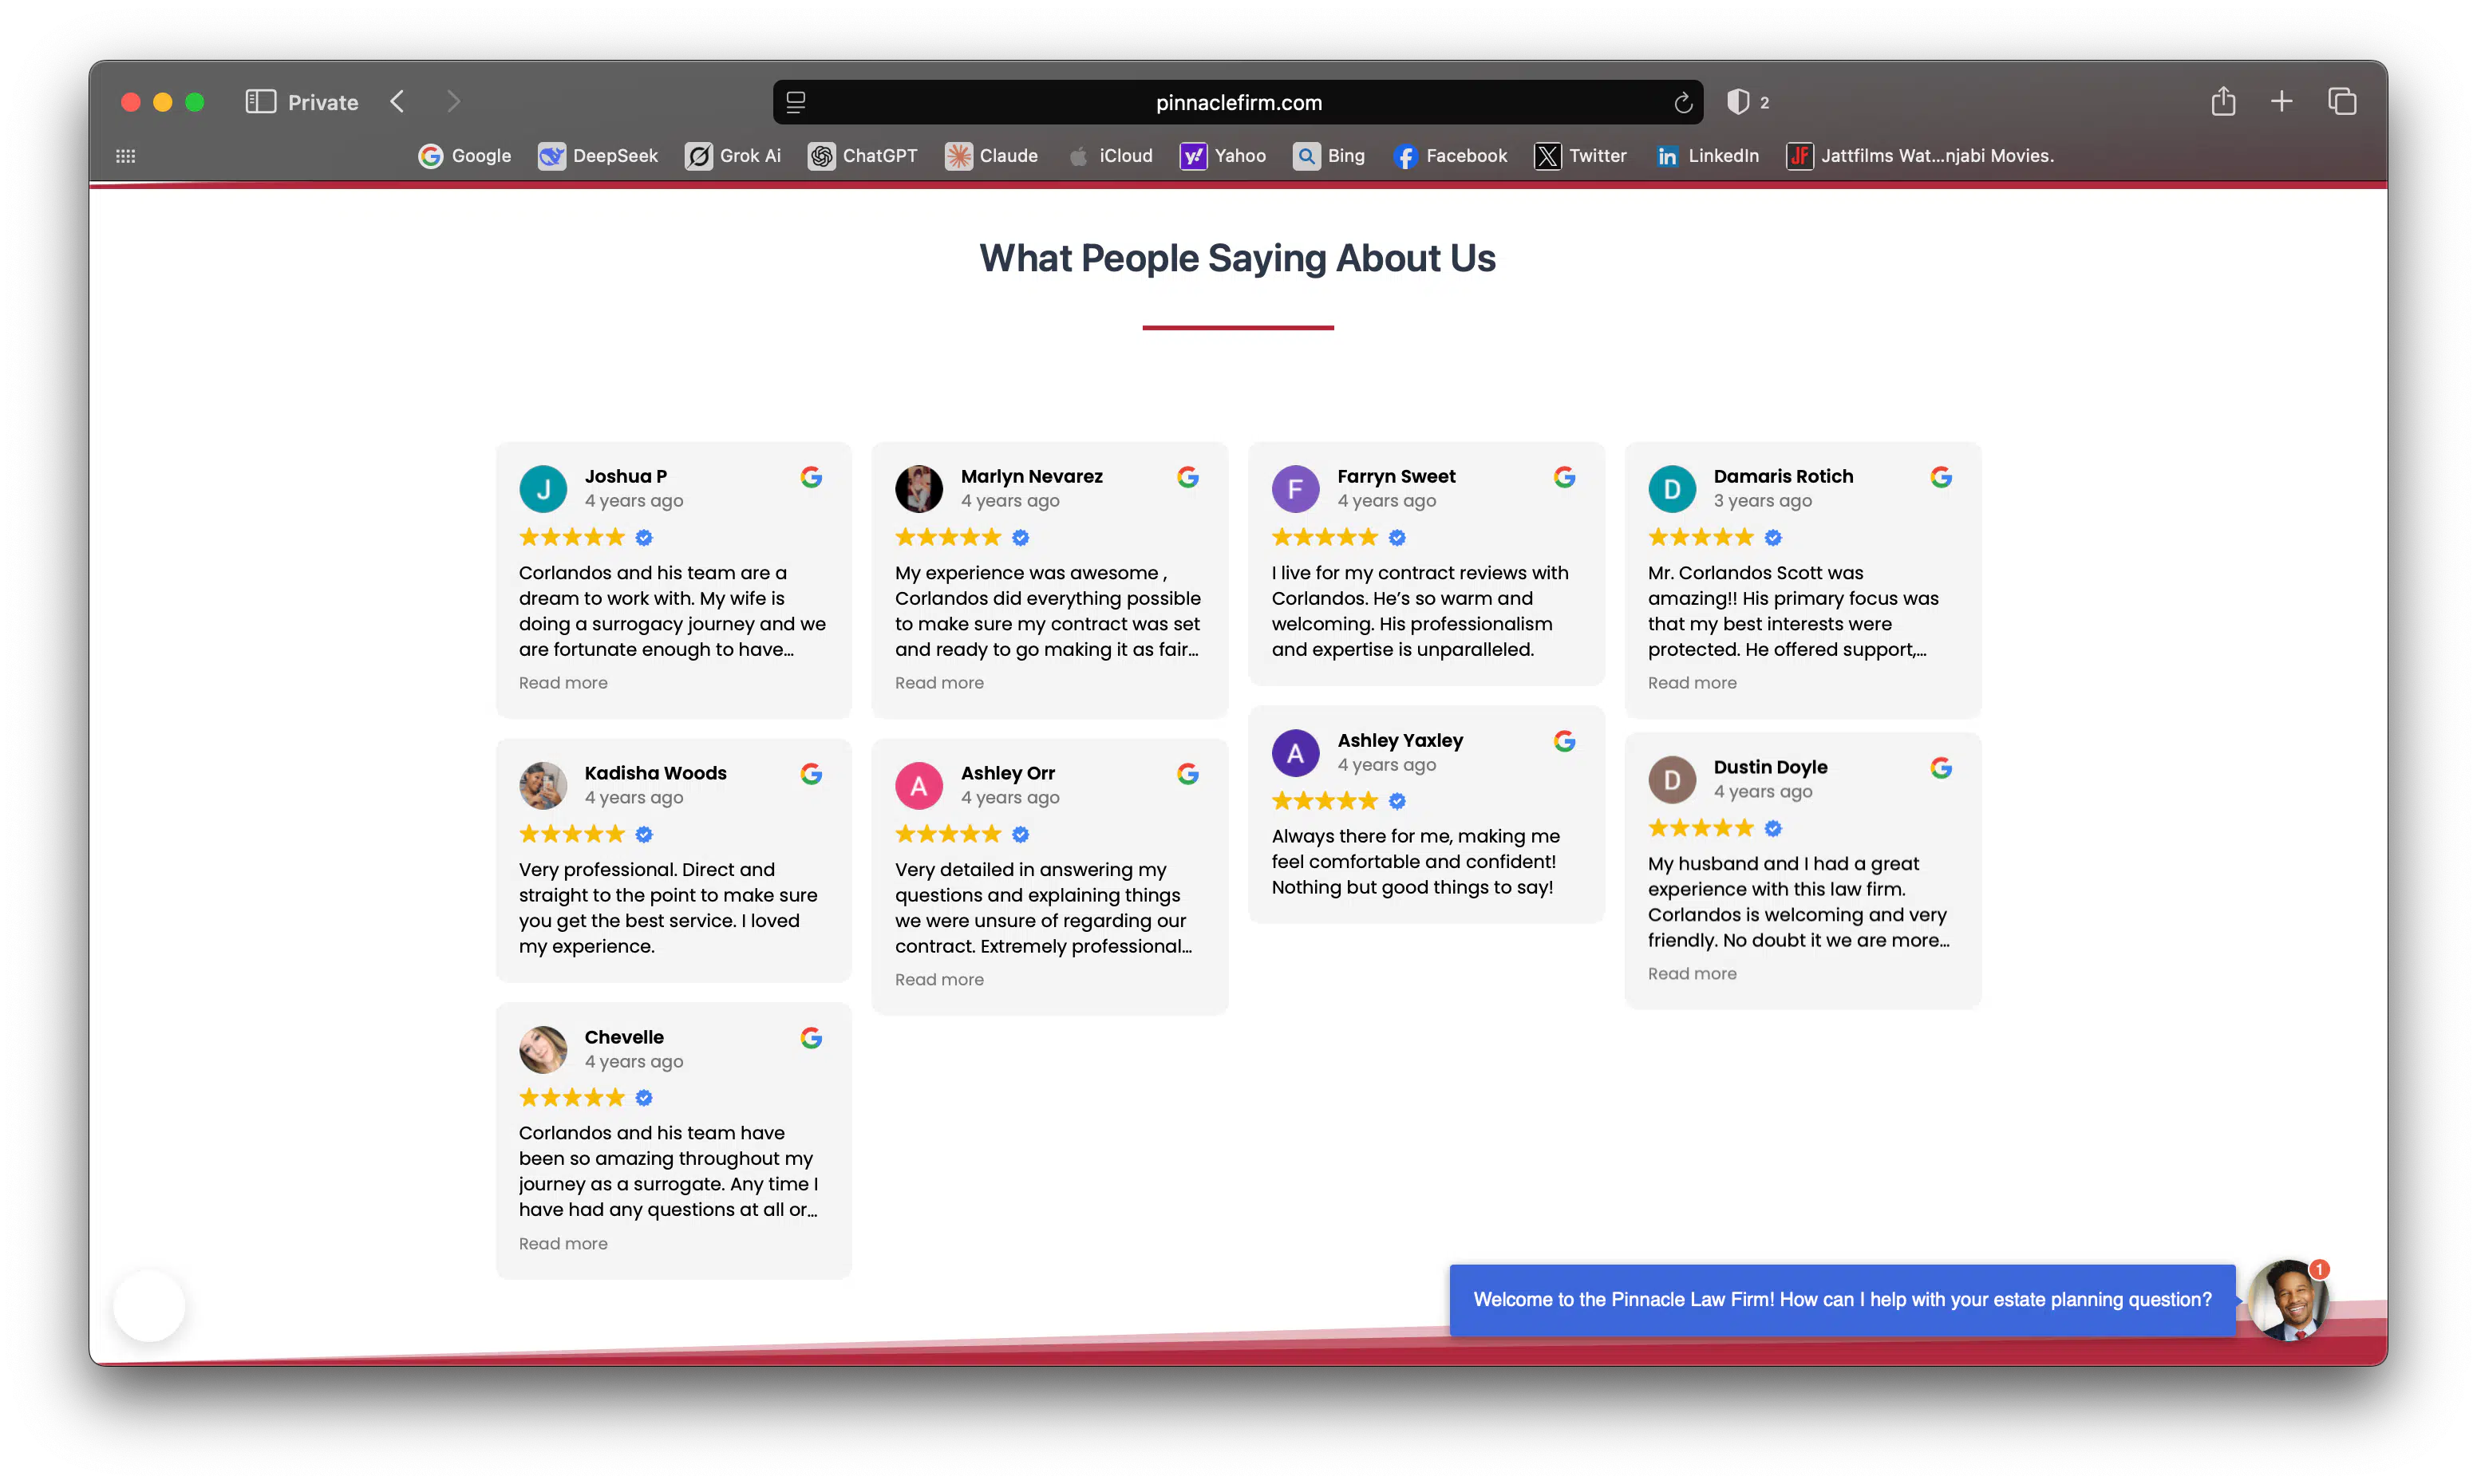The height and width of the screenshot is (1484, 2477).
Task: Click the chat agent avatar photo
Action: 2289,1300
